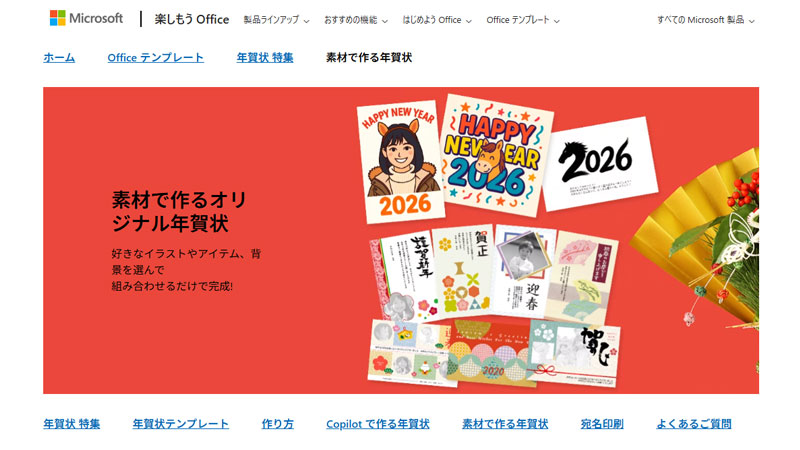Expand the Office テンプレート nav dropdown
Image resolution: width=800 pixels, height=450 pixels.
coord(523,20)
